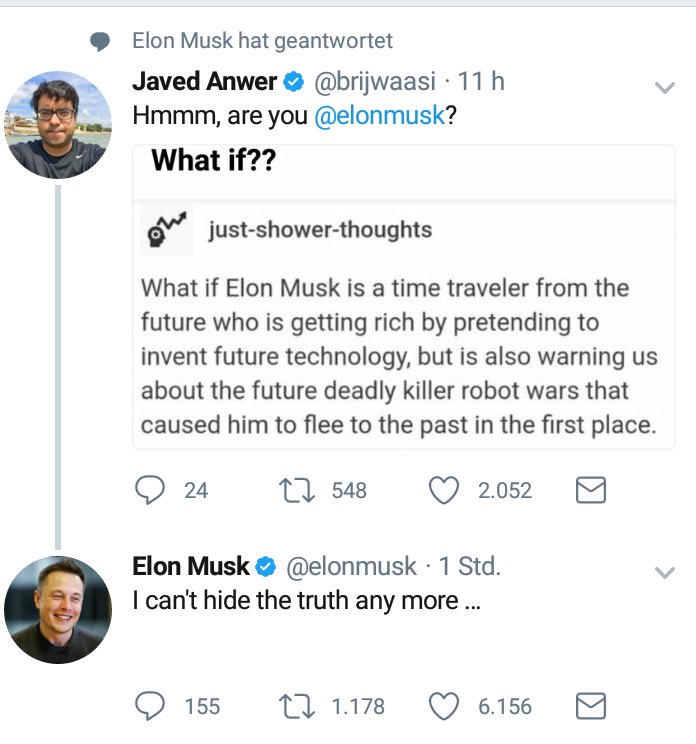Retweet Javed Anwer's tweet
The height and width of the screenshot is (744, 696).
click(297, 490)
